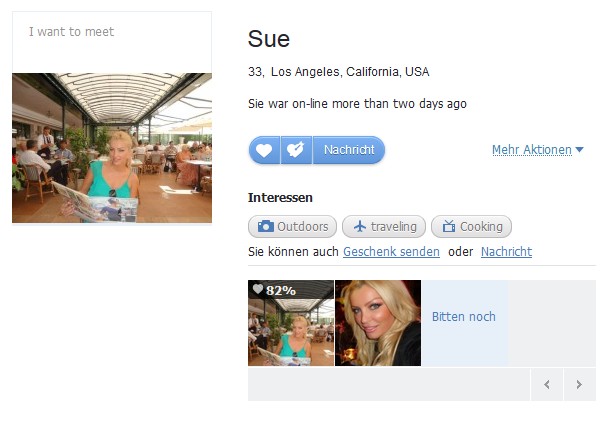
Task: Expand the Mehr Aktionen dropdown
Action: tap(538, 150)
